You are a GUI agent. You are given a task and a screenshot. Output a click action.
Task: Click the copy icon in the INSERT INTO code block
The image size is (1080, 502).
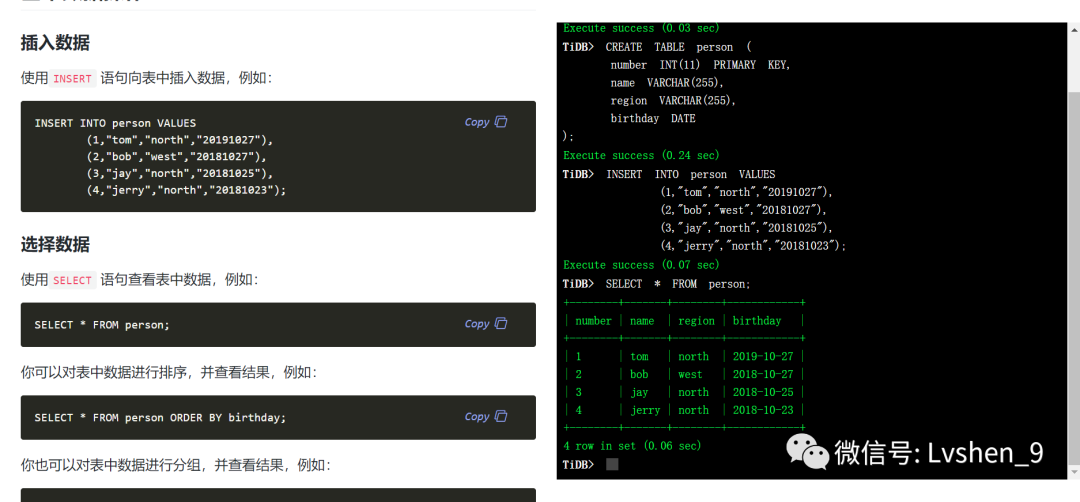point(501,122)
